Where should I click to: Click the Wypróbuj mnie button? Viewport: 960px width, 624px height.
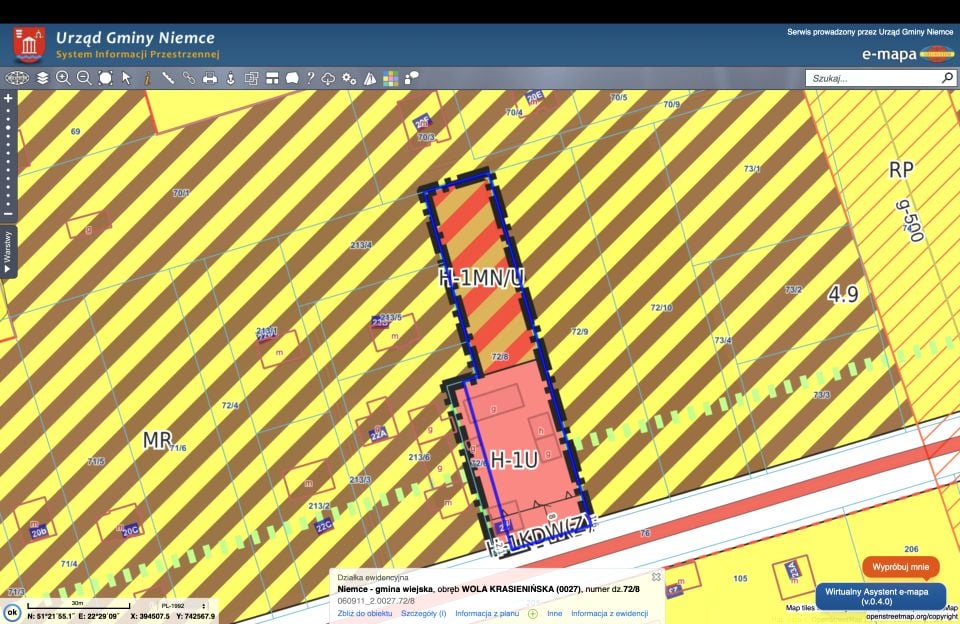click(x=900, y=567)
